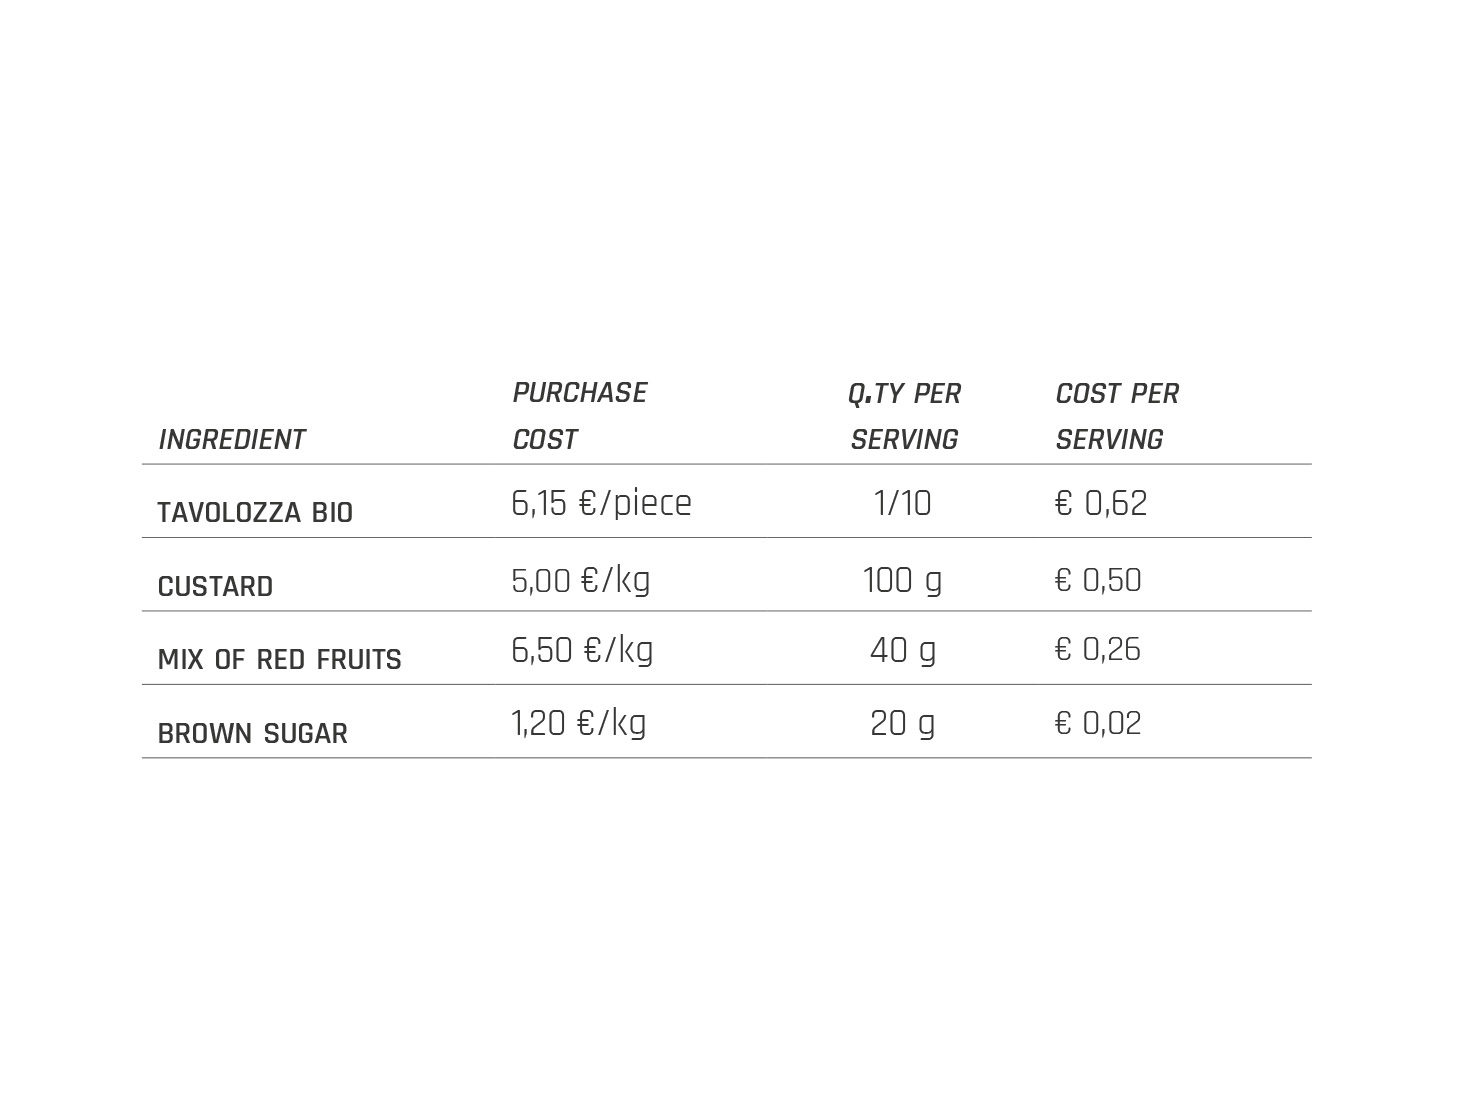Select the COST PER SERVING header
The image size is (1460, 1096).
coord(1117,416)
